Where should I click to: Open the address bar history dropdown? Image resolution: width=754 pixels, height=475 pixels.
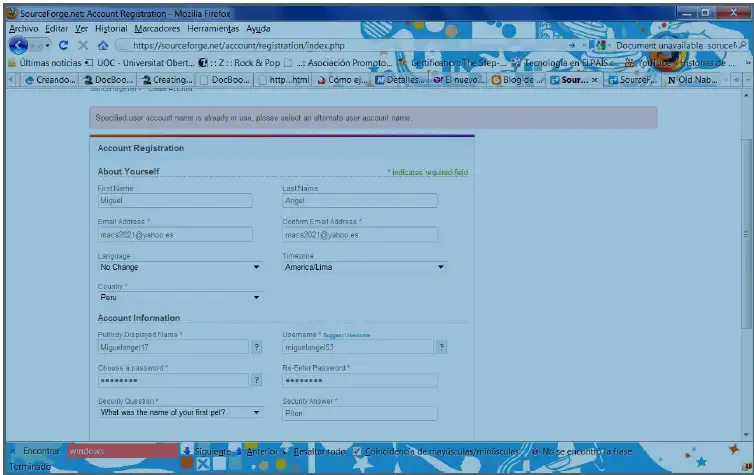584,45
